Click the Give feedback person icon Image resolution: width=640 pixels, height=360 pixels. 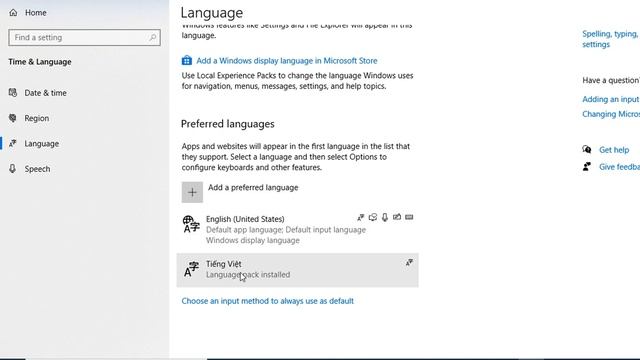click(x=587, y=167)
